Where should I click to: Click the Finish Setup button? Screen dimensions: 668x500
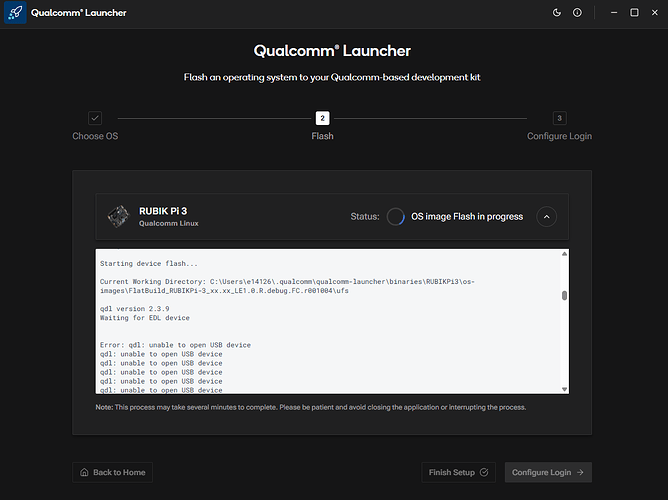click(x=458, y=472)
